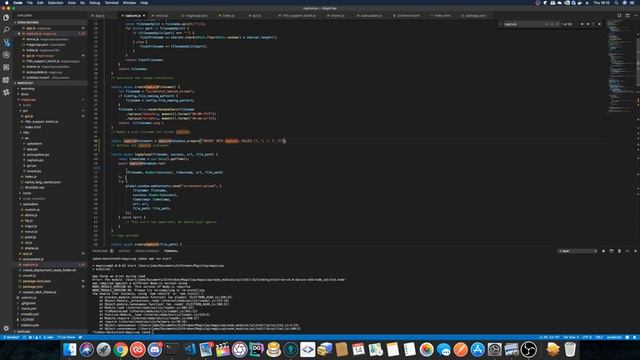Screen dimensions: 640x360
Task: Change language mode JavaScript in status bar
Action: 614,338
